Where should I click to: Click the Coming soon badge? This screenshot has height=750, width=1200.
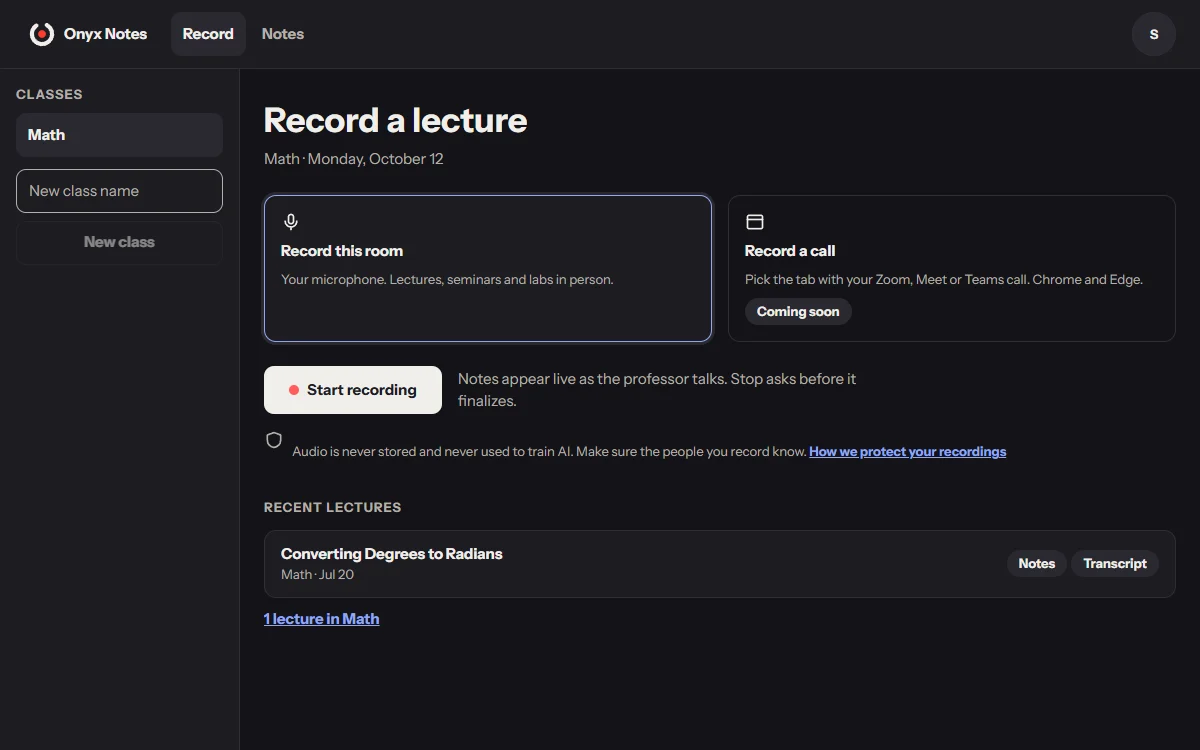798,311
